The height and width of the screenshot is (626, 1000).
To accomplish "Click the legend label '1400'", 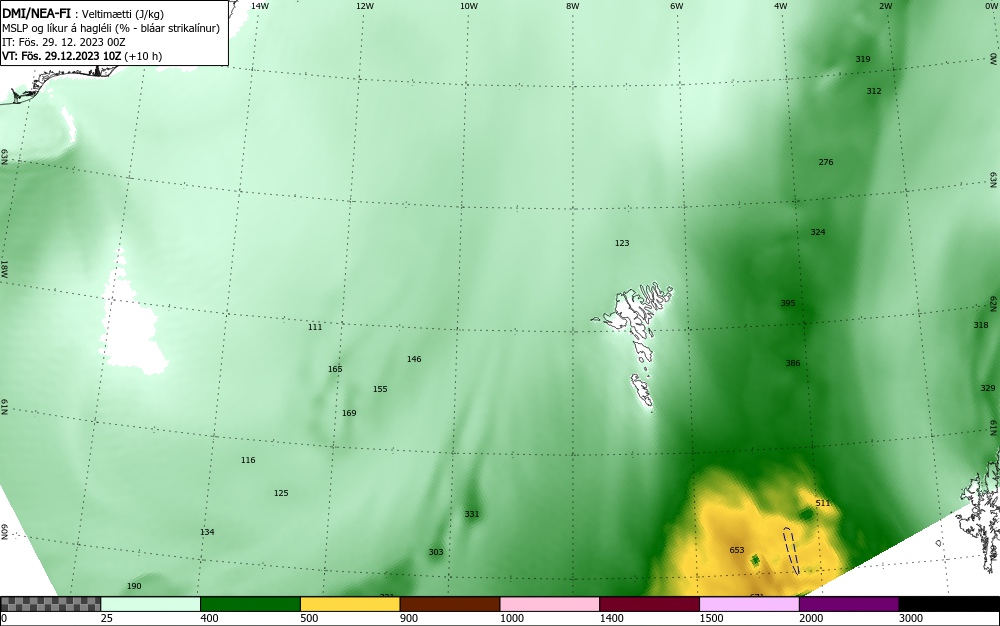I will click(x=611, y=618).
